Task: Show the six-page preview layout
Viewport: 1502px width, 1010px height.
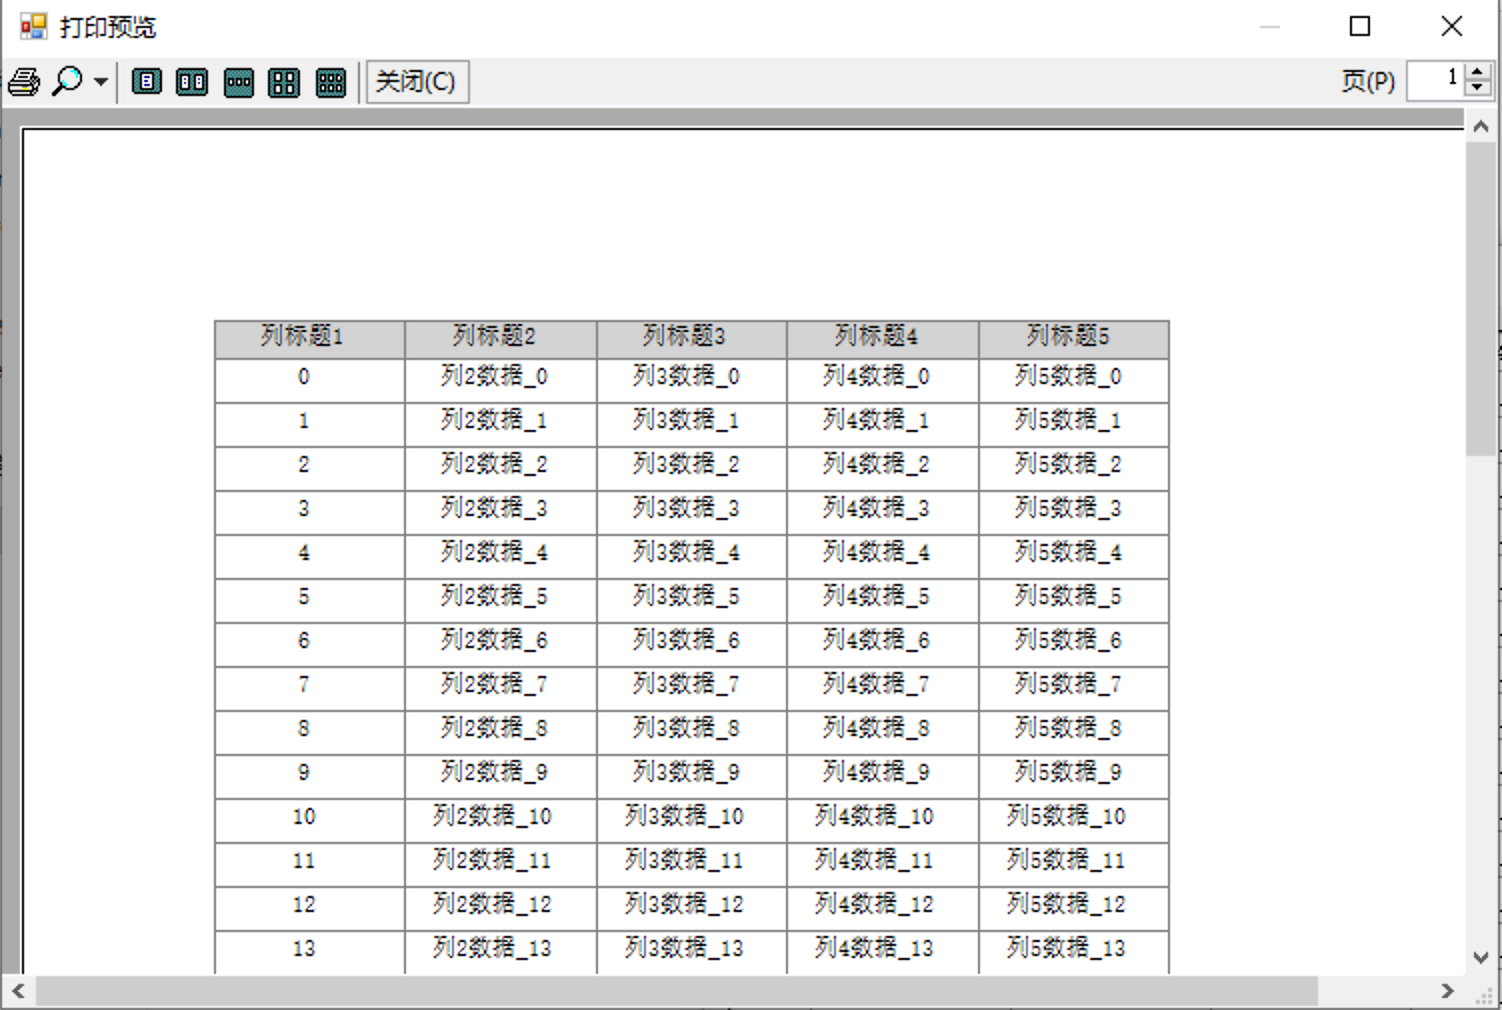Action: [x=331, y=82]
